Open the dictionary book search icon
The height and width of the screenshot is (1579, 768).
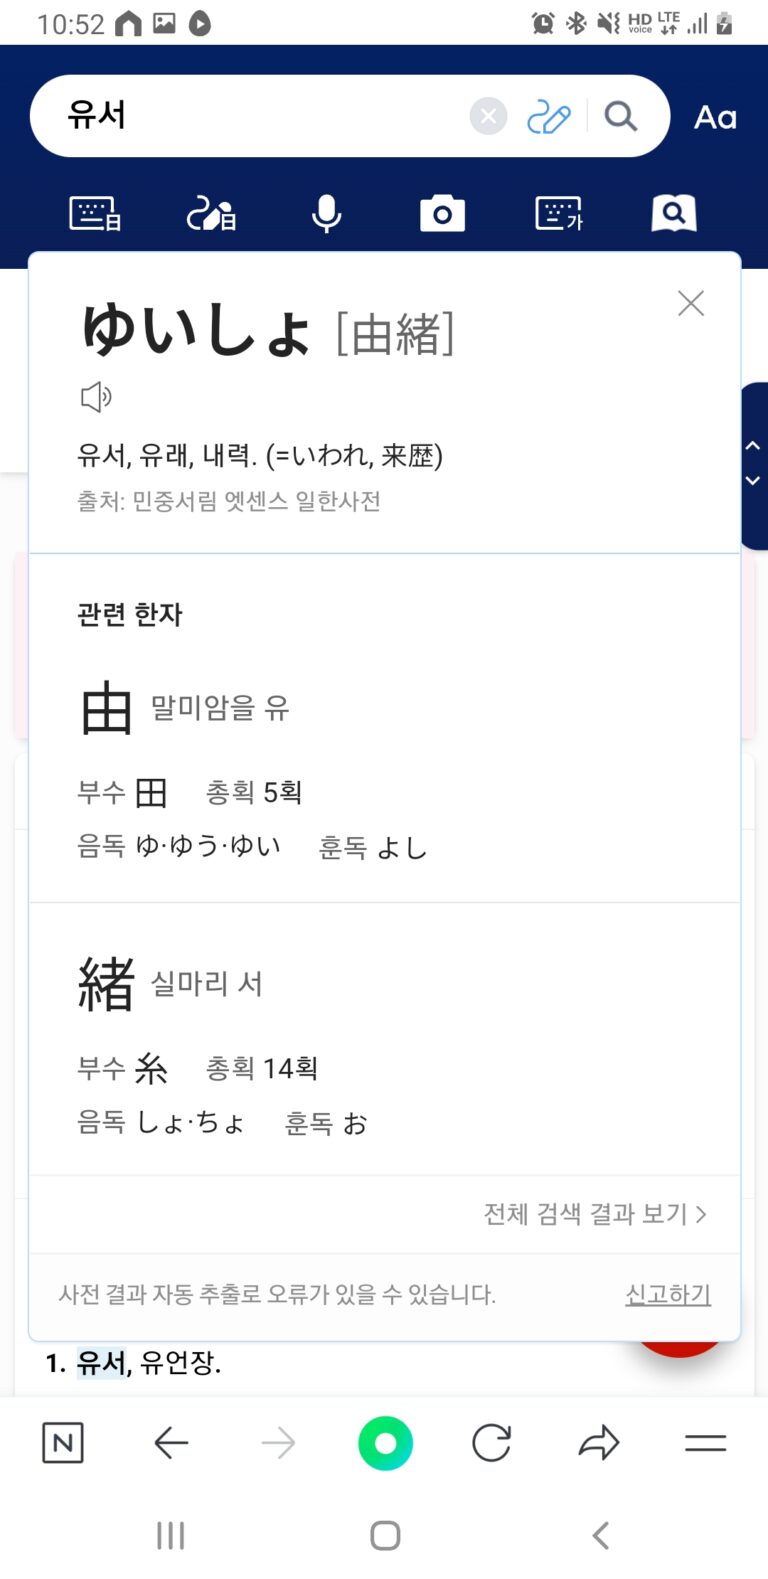[x=674, y=214]
